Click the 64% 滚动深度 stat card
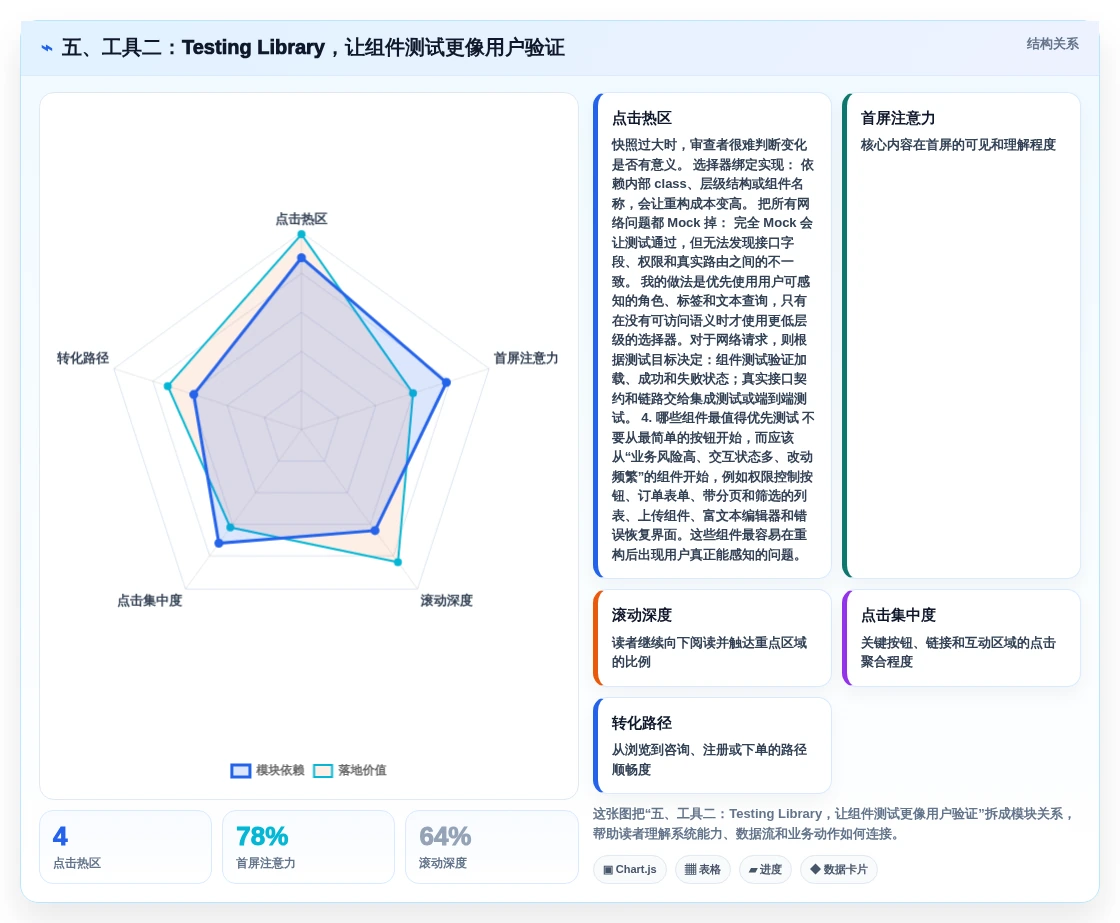This screenshot has height=923, width=1120. 491,847
